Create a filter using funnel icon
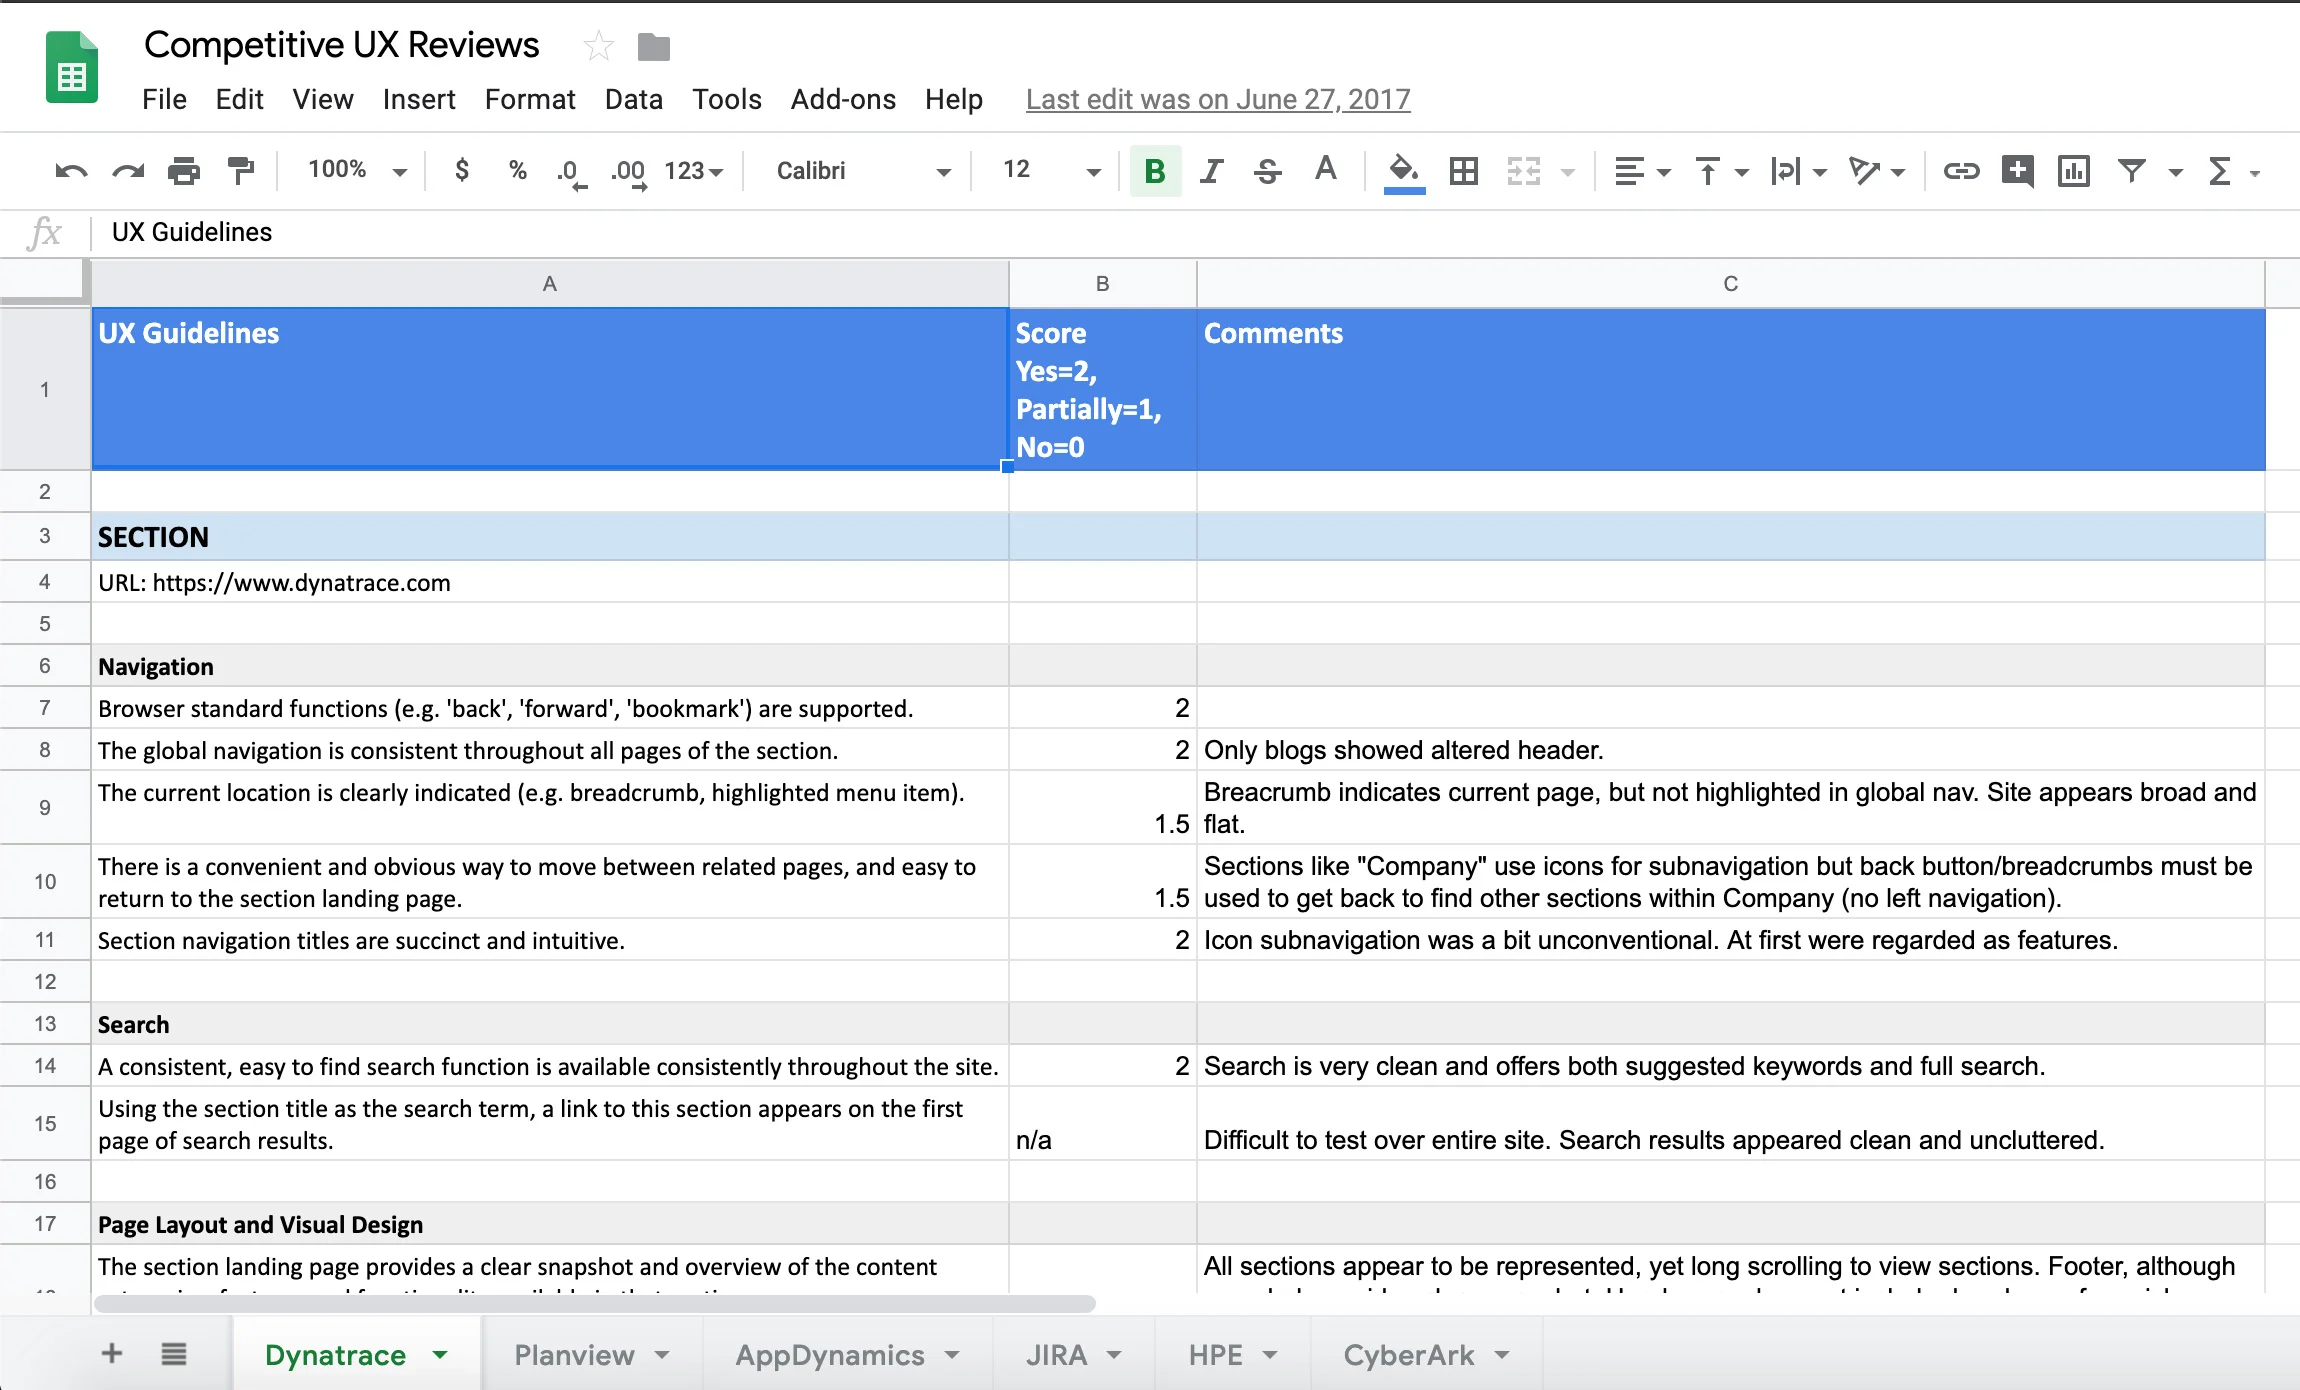The width and height of the screenshot is (2300, 1390). coord(2132,171)
